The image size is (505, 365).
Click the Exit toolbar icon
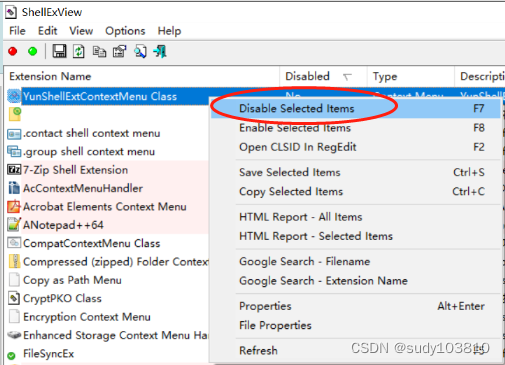click(160, 52)
